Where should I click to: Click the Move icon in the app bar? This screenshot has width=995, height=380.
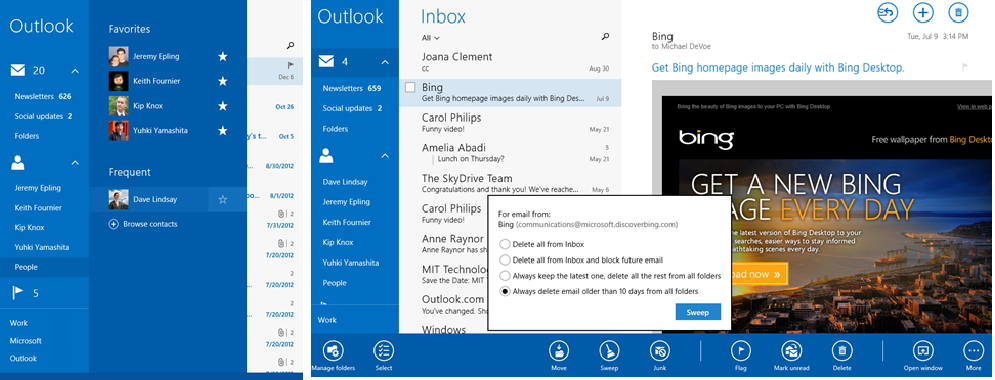[x=558, y=351]
